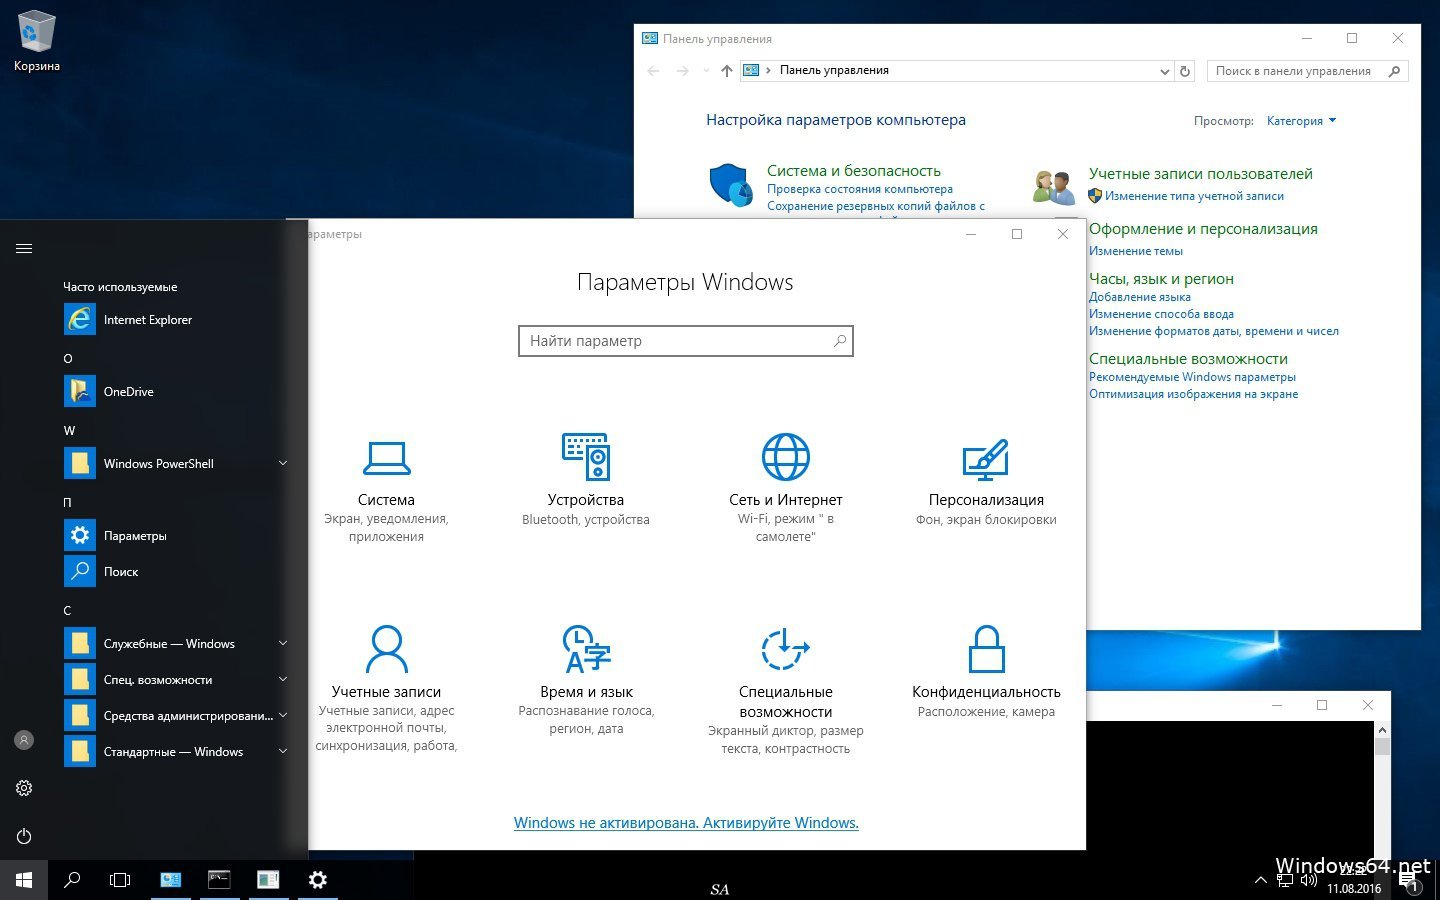Click Проверка состояния компьютера link
1440x900 pixels.
pos(860,189)
